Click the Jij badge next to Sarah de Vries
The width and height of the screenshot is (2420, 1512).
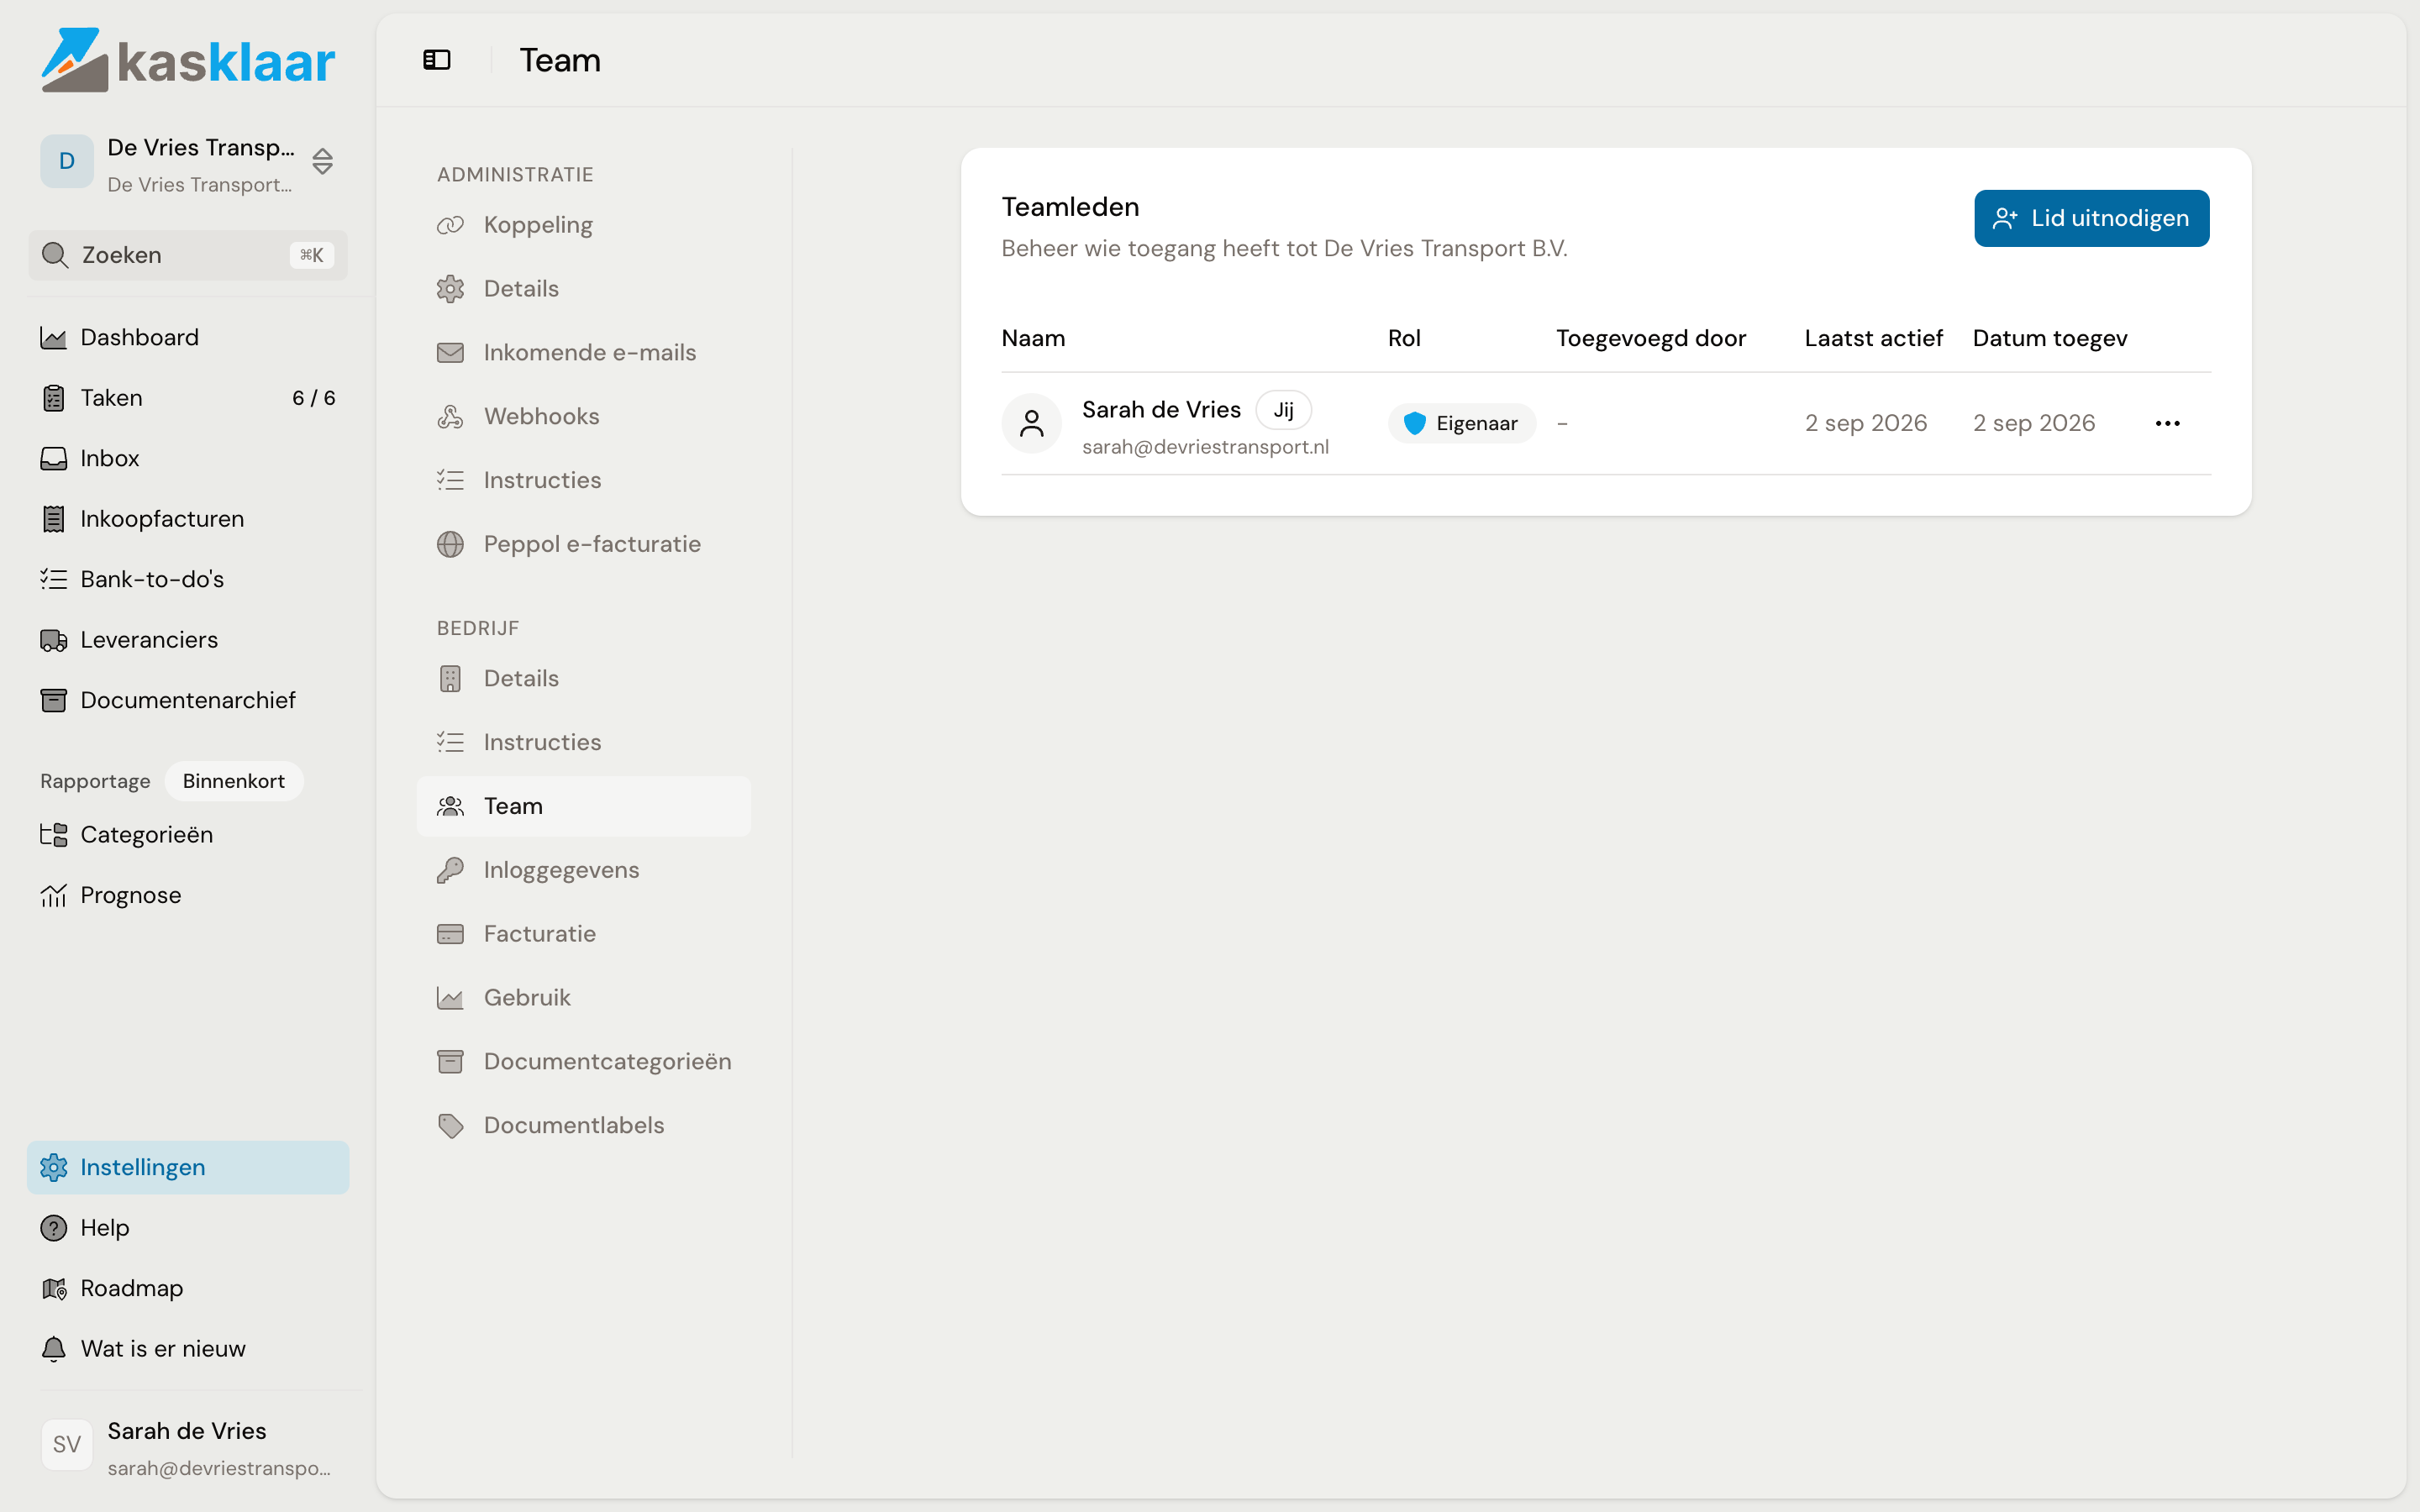[1283, 410]
